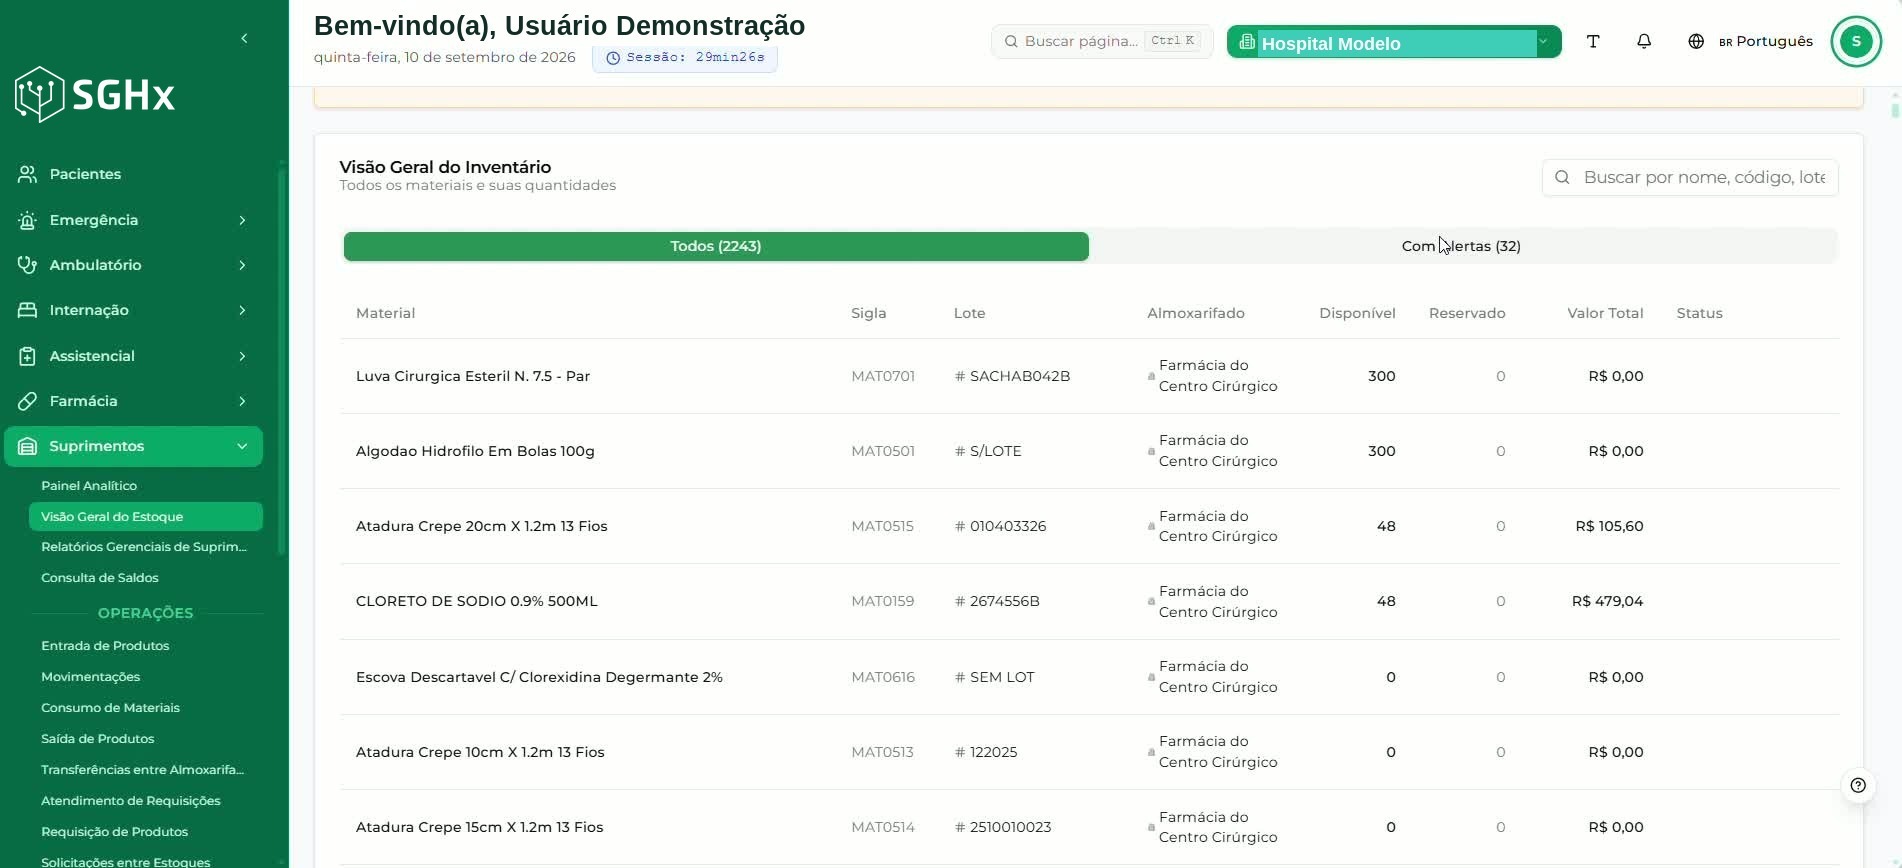Go to Saída de Produtos
This screenshot has height=868, width=1902.
pos(97,739)
